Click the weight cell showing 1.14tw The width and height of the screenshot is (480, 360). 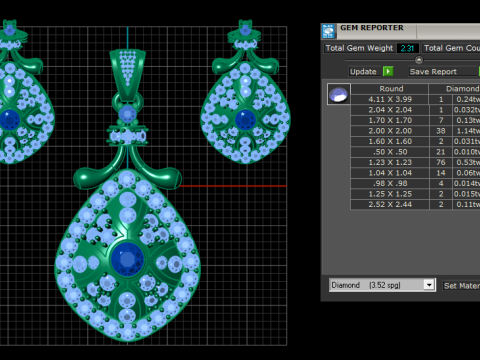[x=466, y=131]
